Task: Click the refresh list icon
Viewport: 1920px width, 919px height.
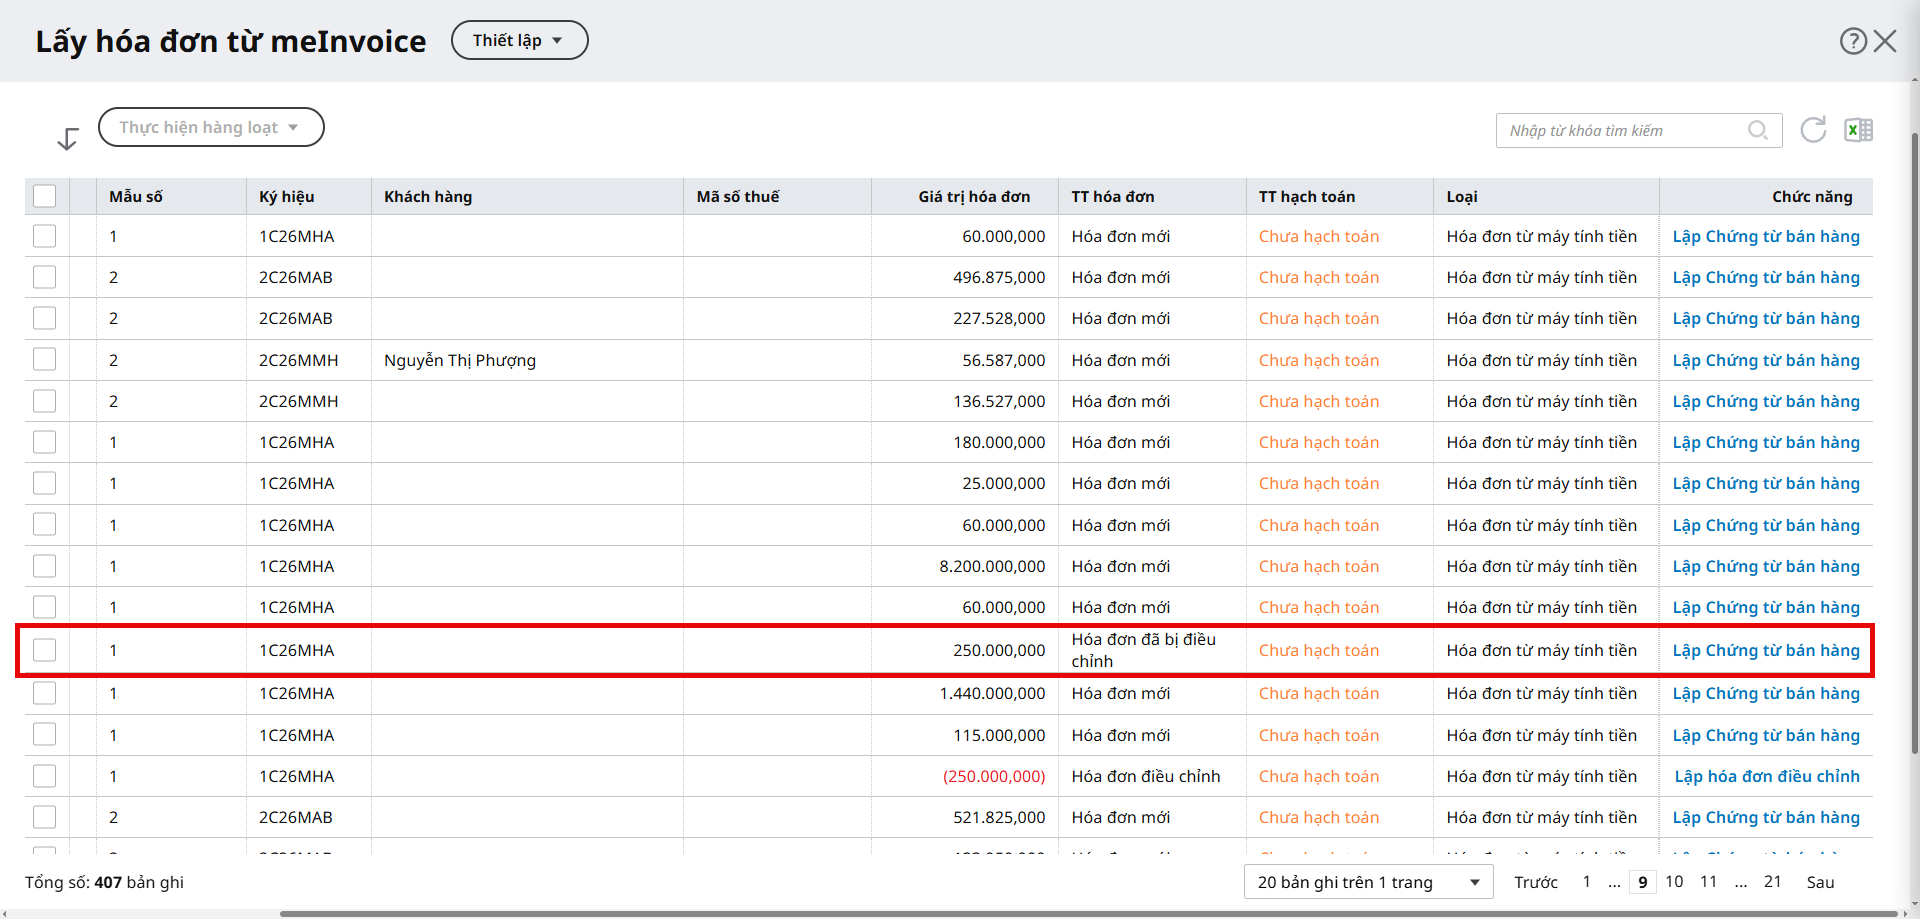Action: [x=1813, y=130]
